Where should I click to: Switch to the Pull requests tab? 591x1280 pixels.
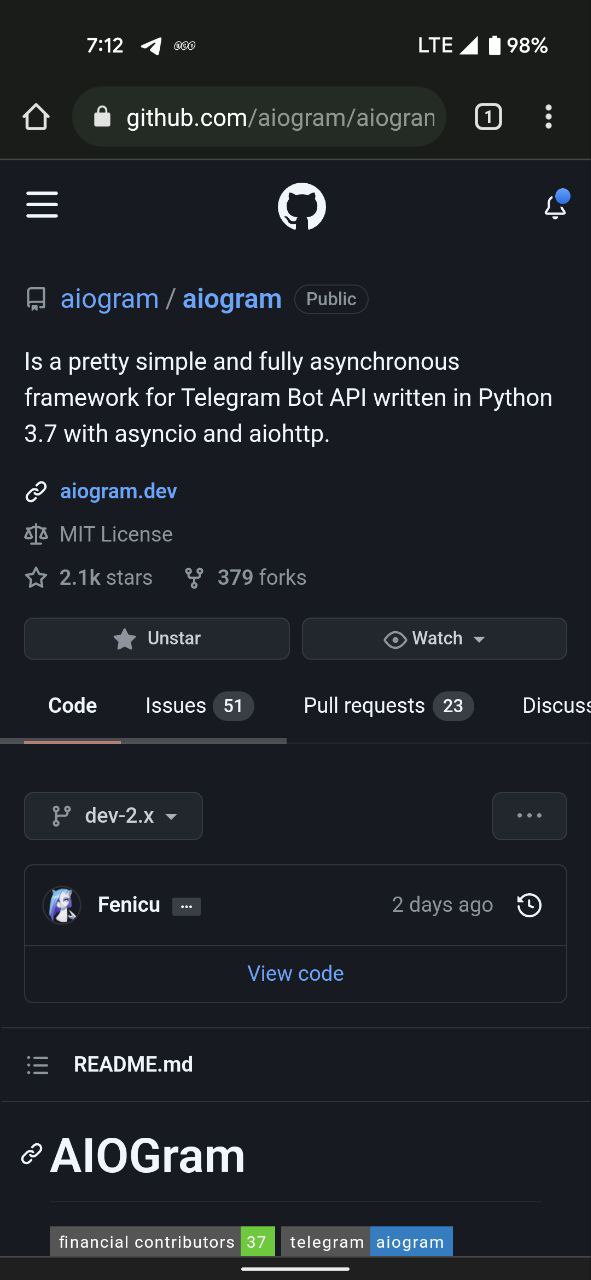click(x=388, y=706)
